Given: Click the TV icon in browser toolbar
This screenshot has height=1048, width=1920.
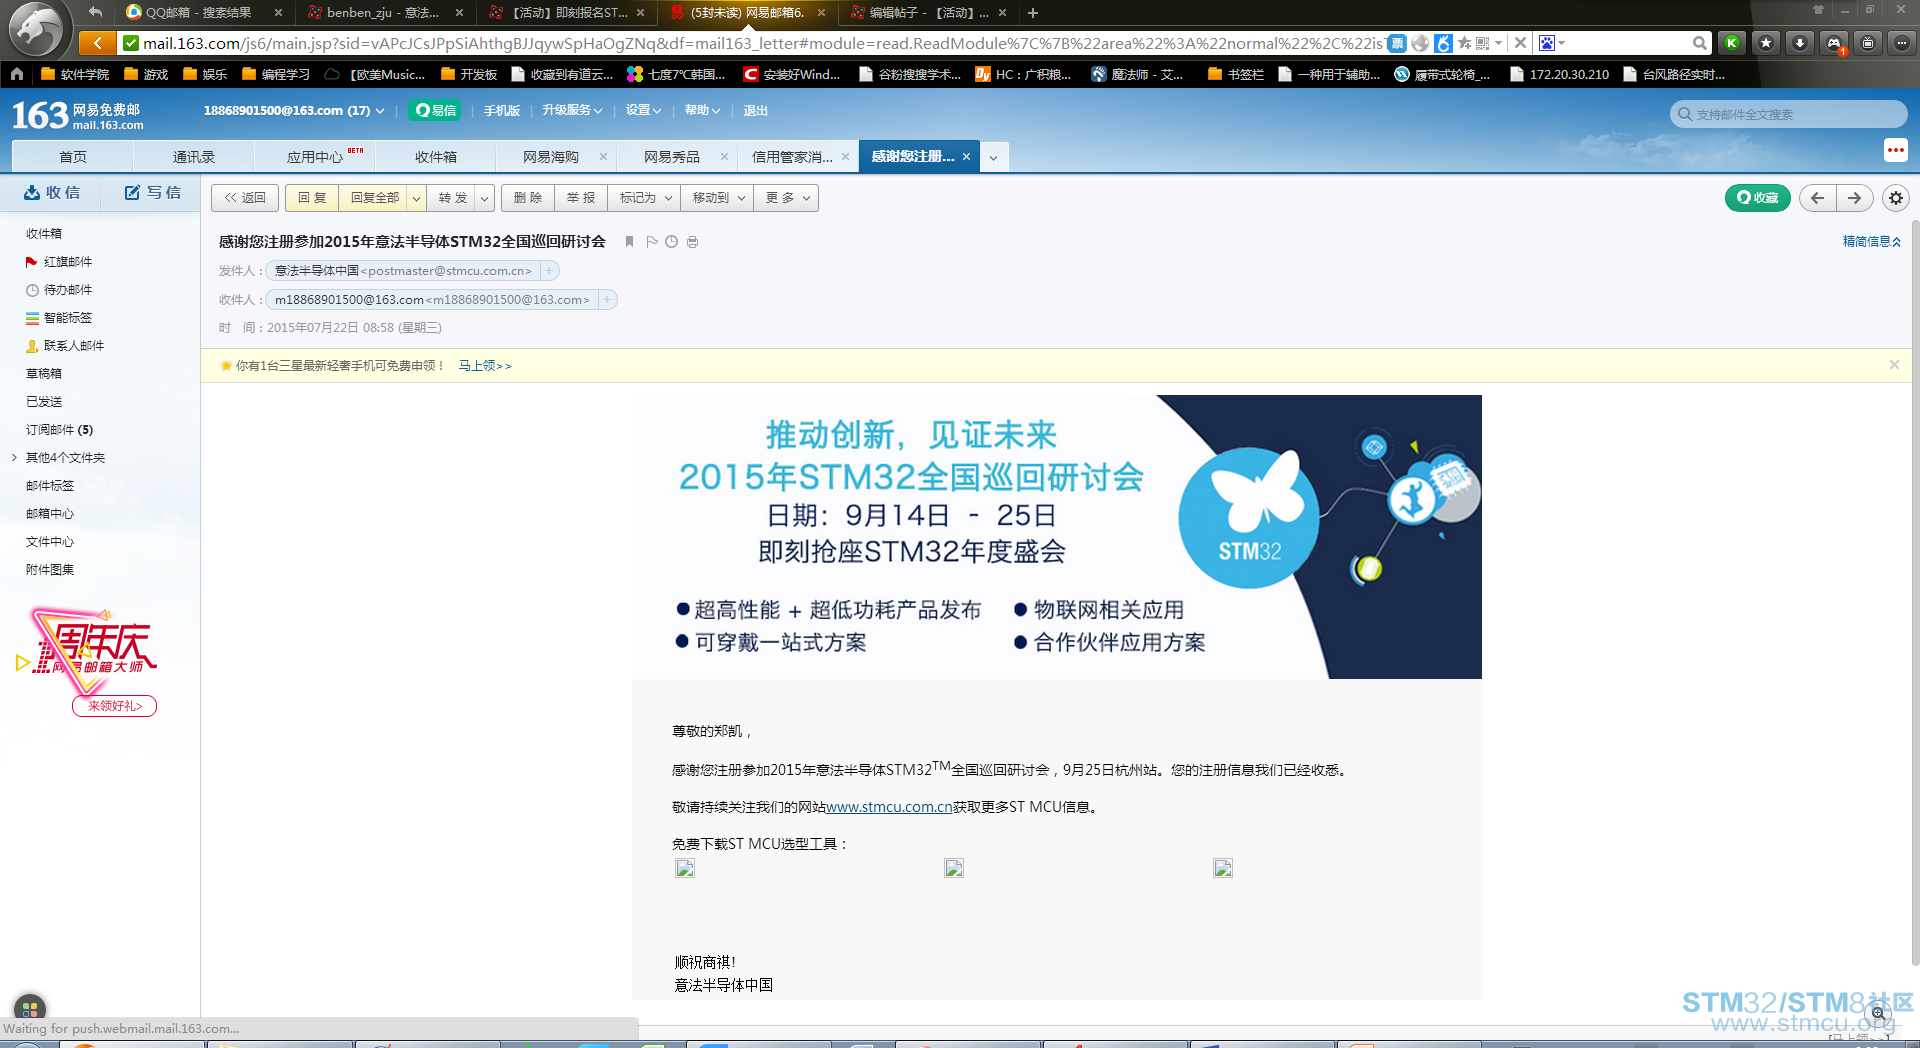Looking at the screenshot, I should coord(1868,43).
